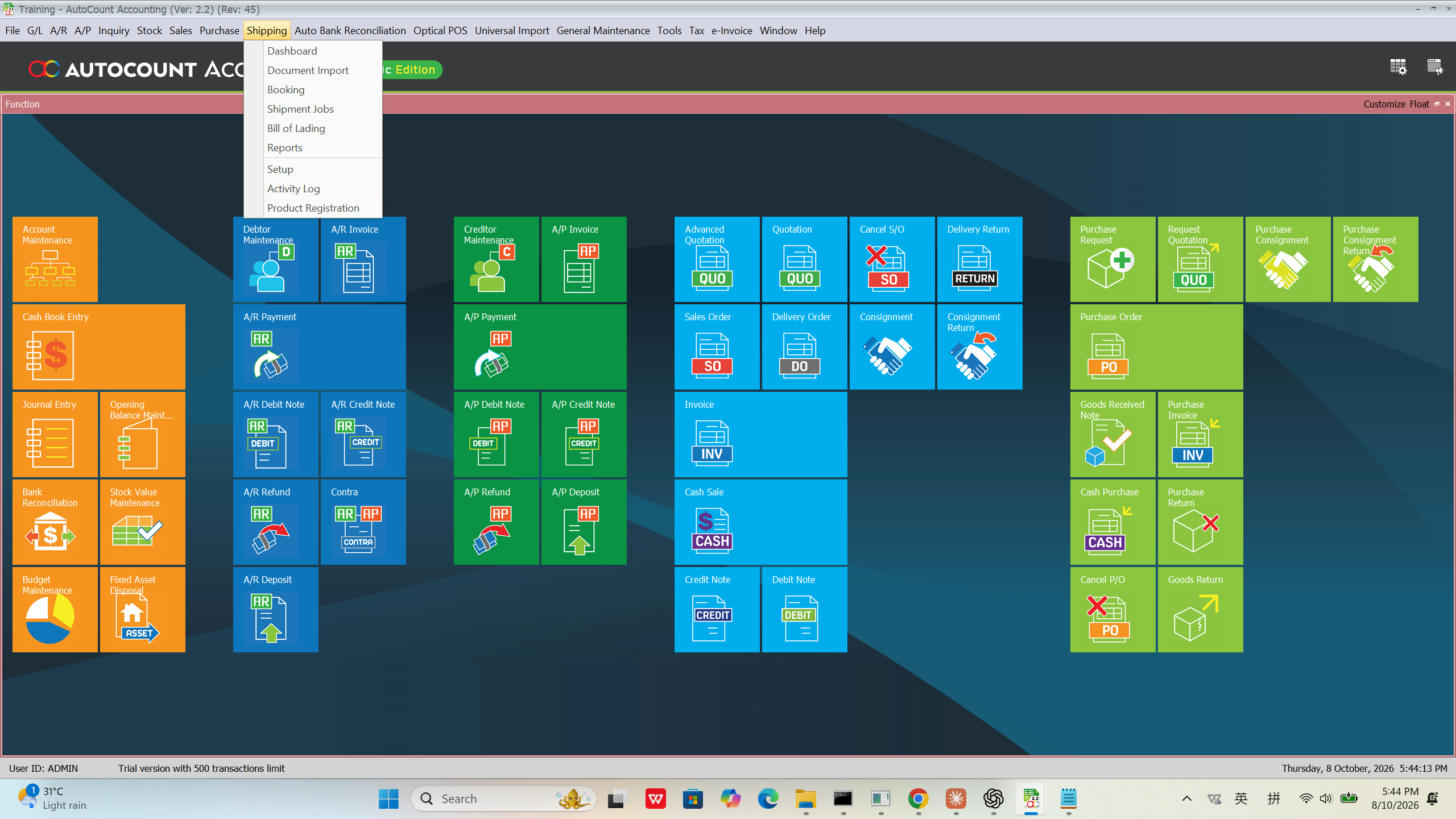The image size is (1456, 819).
Task: Open the Credit Note tile
Action: [x=717, y=609]
